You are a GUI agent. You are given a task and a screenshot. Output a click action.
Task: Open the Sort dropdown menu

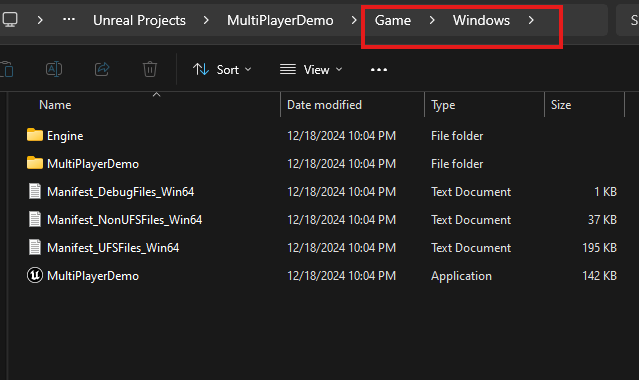[222, 70]
